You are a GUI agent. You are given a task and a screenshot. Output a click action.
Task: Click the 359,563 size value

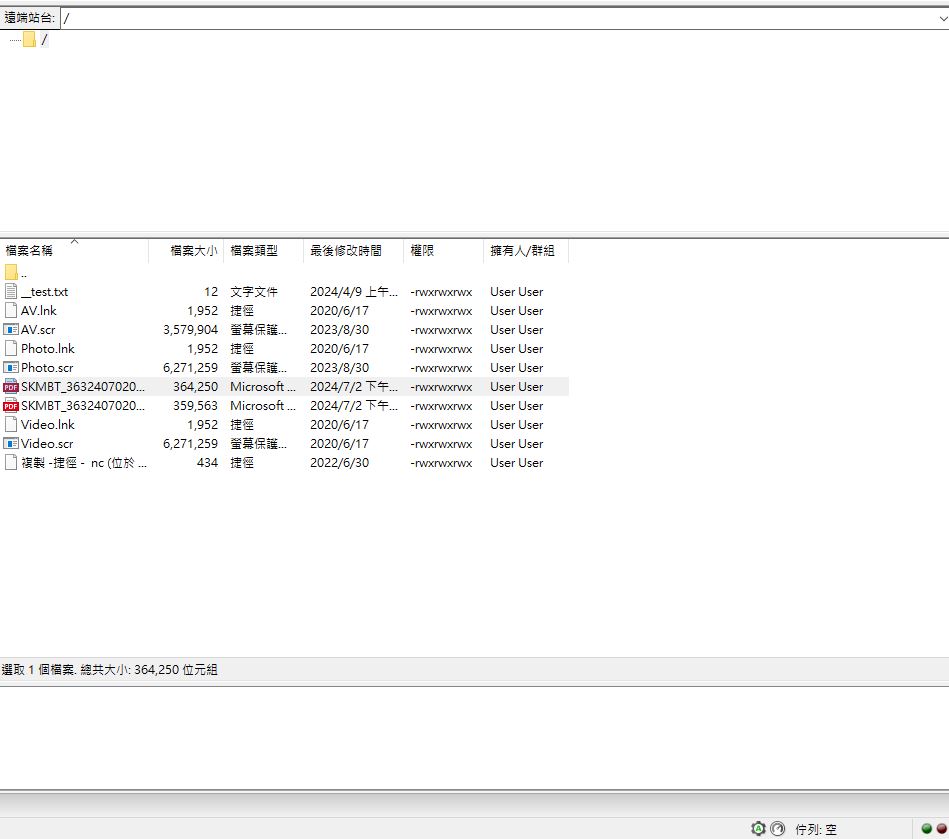(x=195, y=406)
